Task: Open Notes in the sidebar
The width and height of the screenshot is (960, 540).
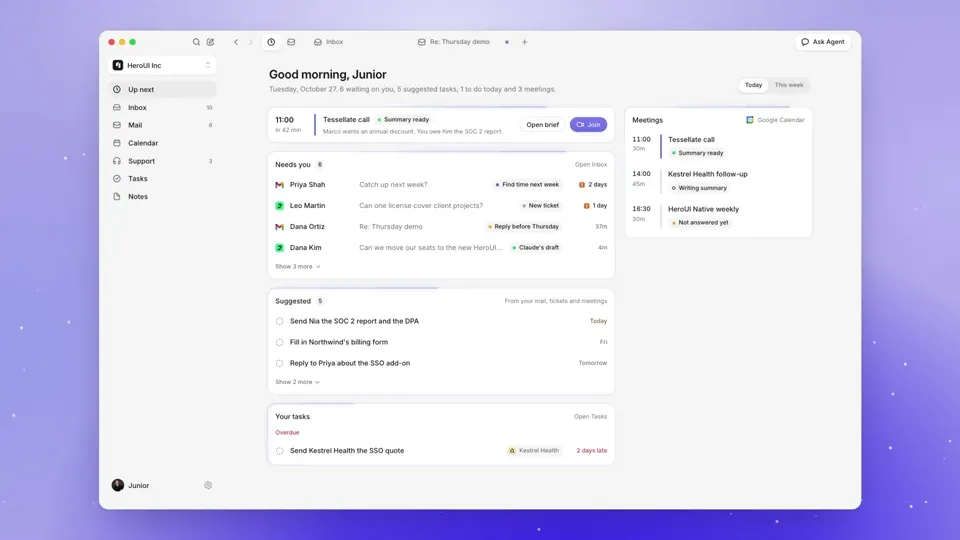Action: [x=162, y=197]
